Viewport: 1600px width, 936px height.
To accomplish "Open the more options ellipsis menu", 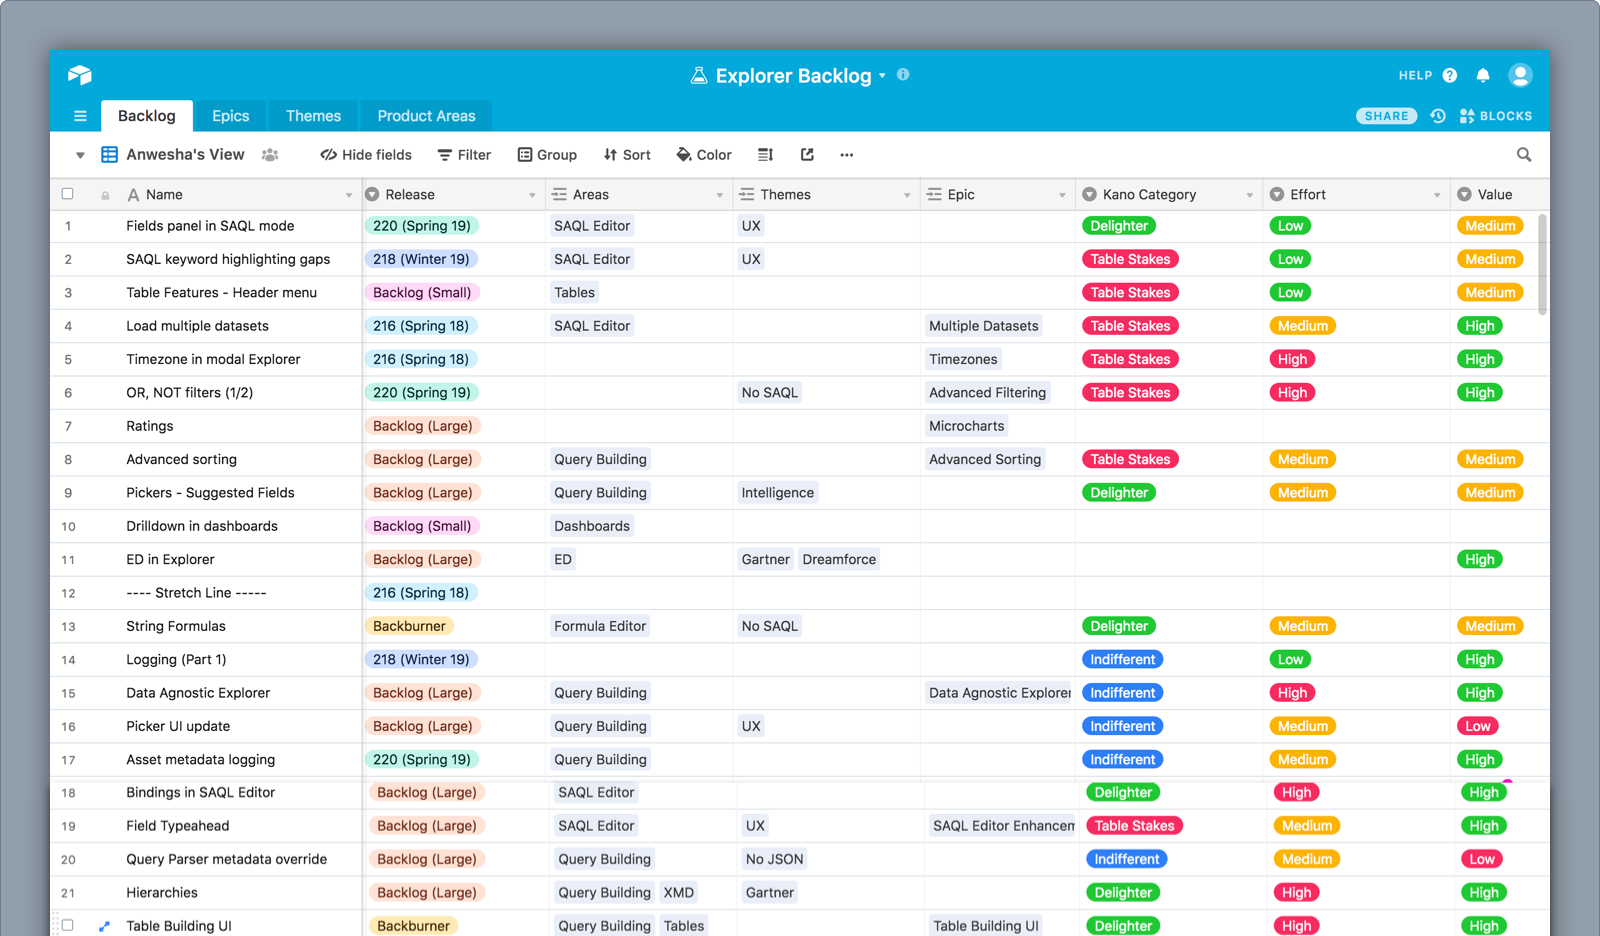I will point(847,155).
